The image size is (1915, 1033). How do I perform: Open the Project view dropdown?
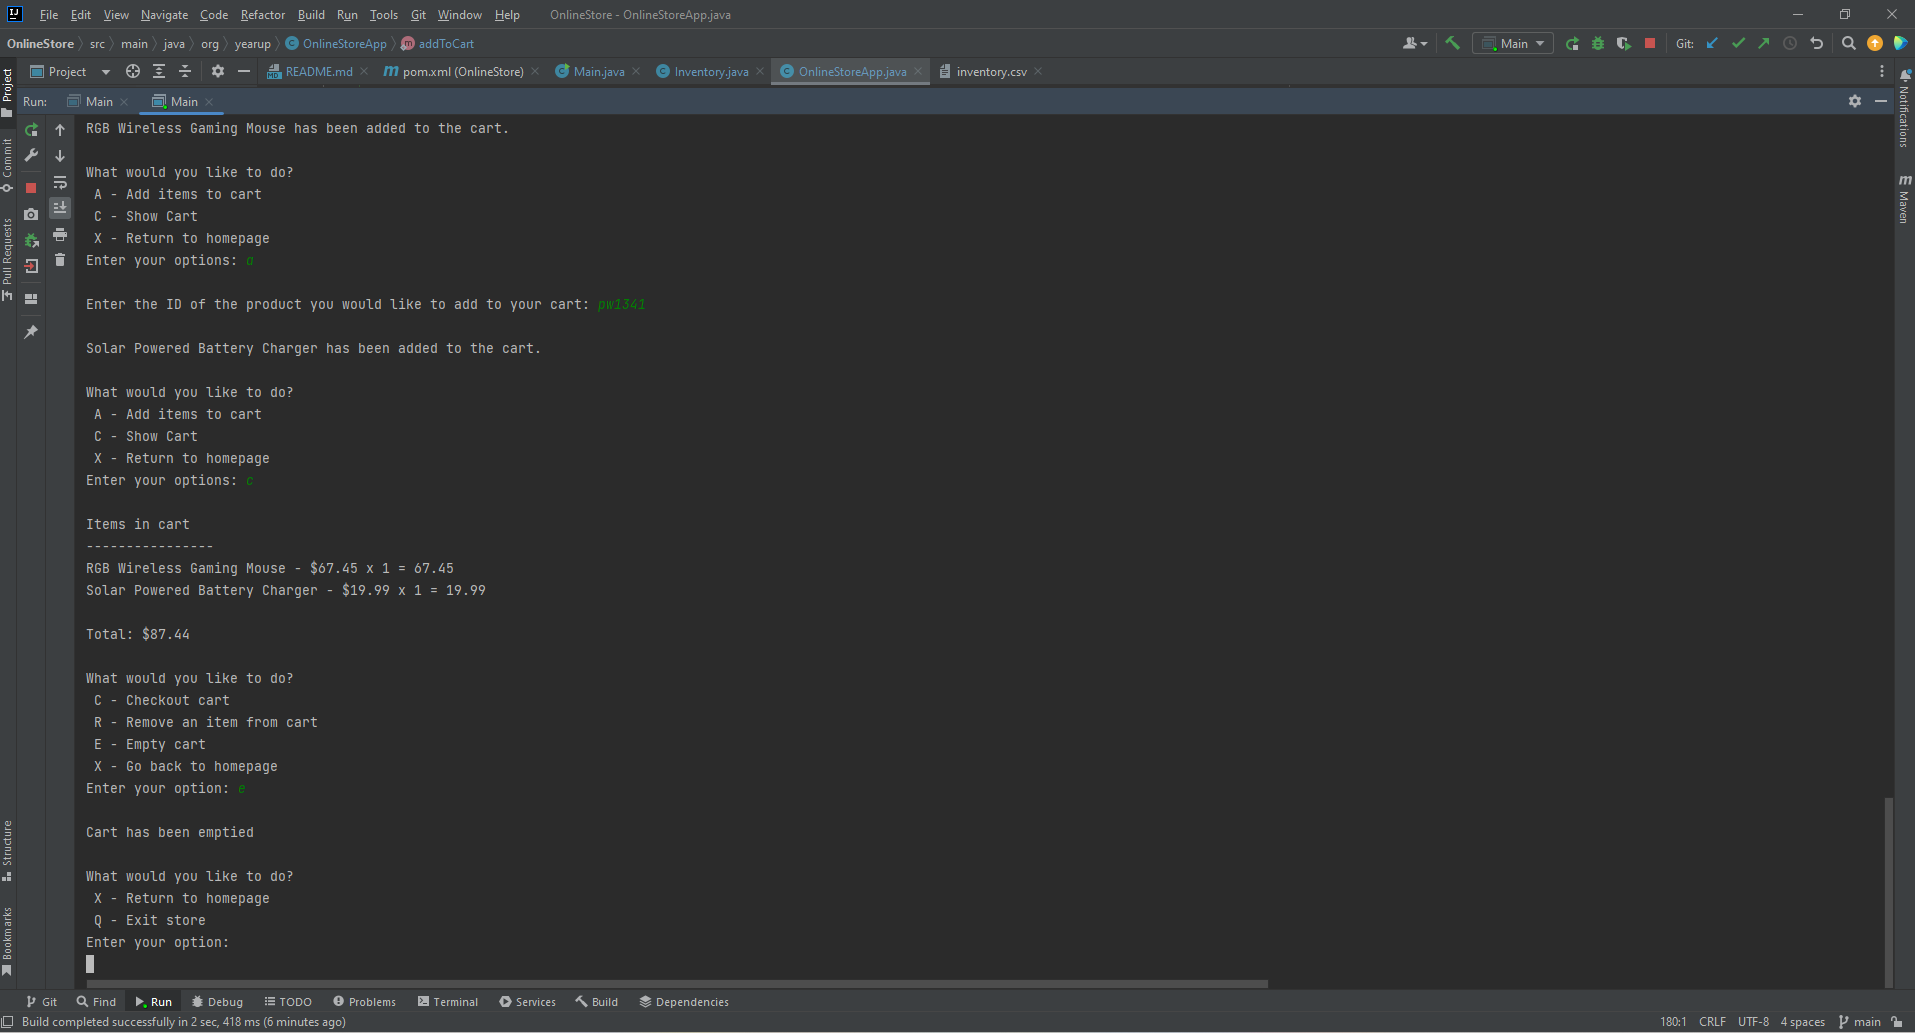pyautogui.click(x=70, y=72)
